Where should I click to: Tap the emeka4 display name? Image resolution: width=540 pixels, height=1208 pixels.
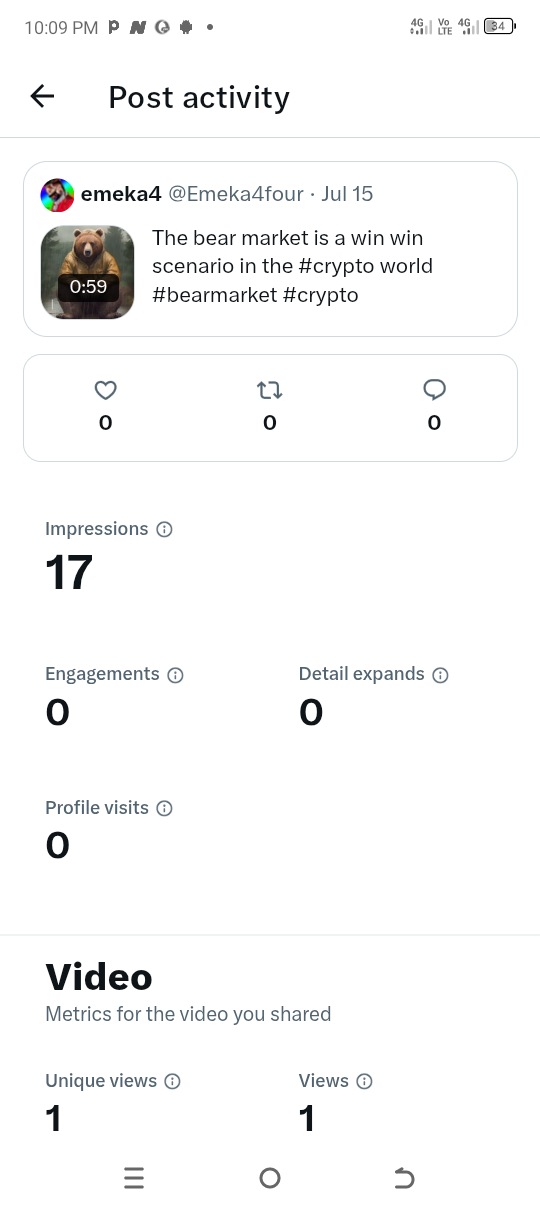point(121,194)
